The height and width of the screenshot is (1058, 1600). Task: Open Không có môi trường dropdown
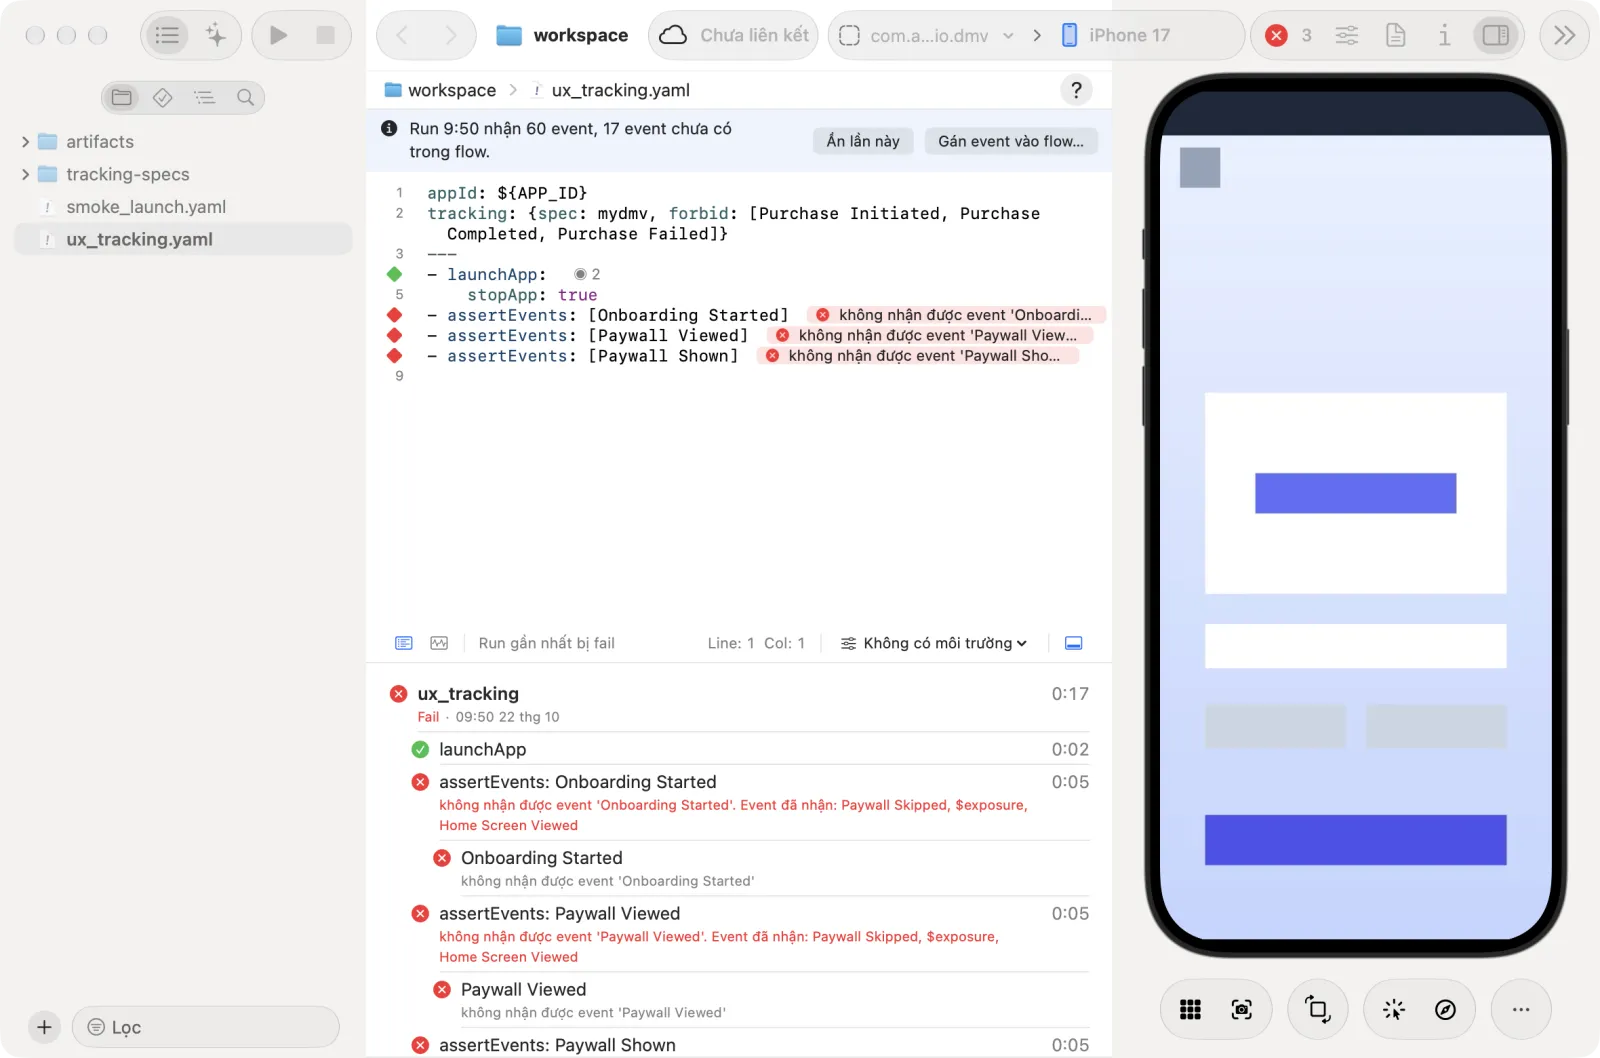pyautogui.click(x=934, y=643)
